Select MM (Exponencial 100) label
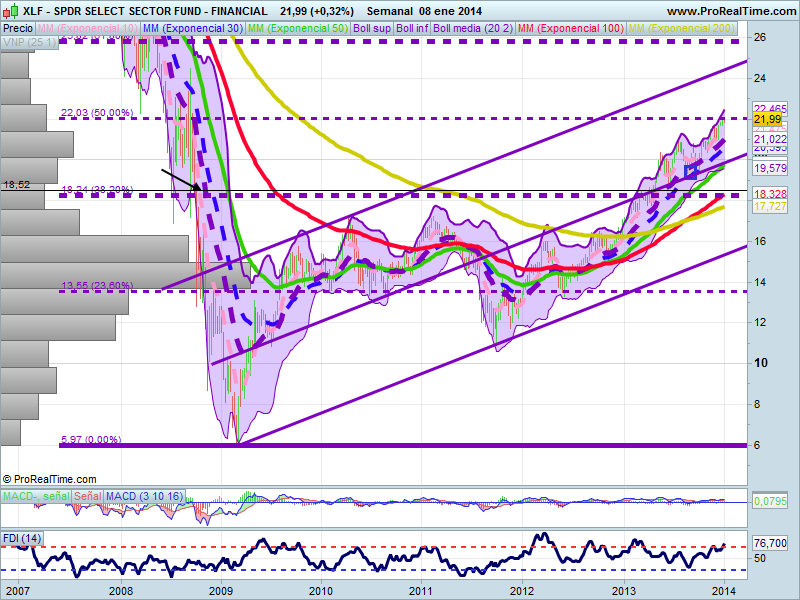The height and width of the screenshot is (600, 800). pos(571,29)
